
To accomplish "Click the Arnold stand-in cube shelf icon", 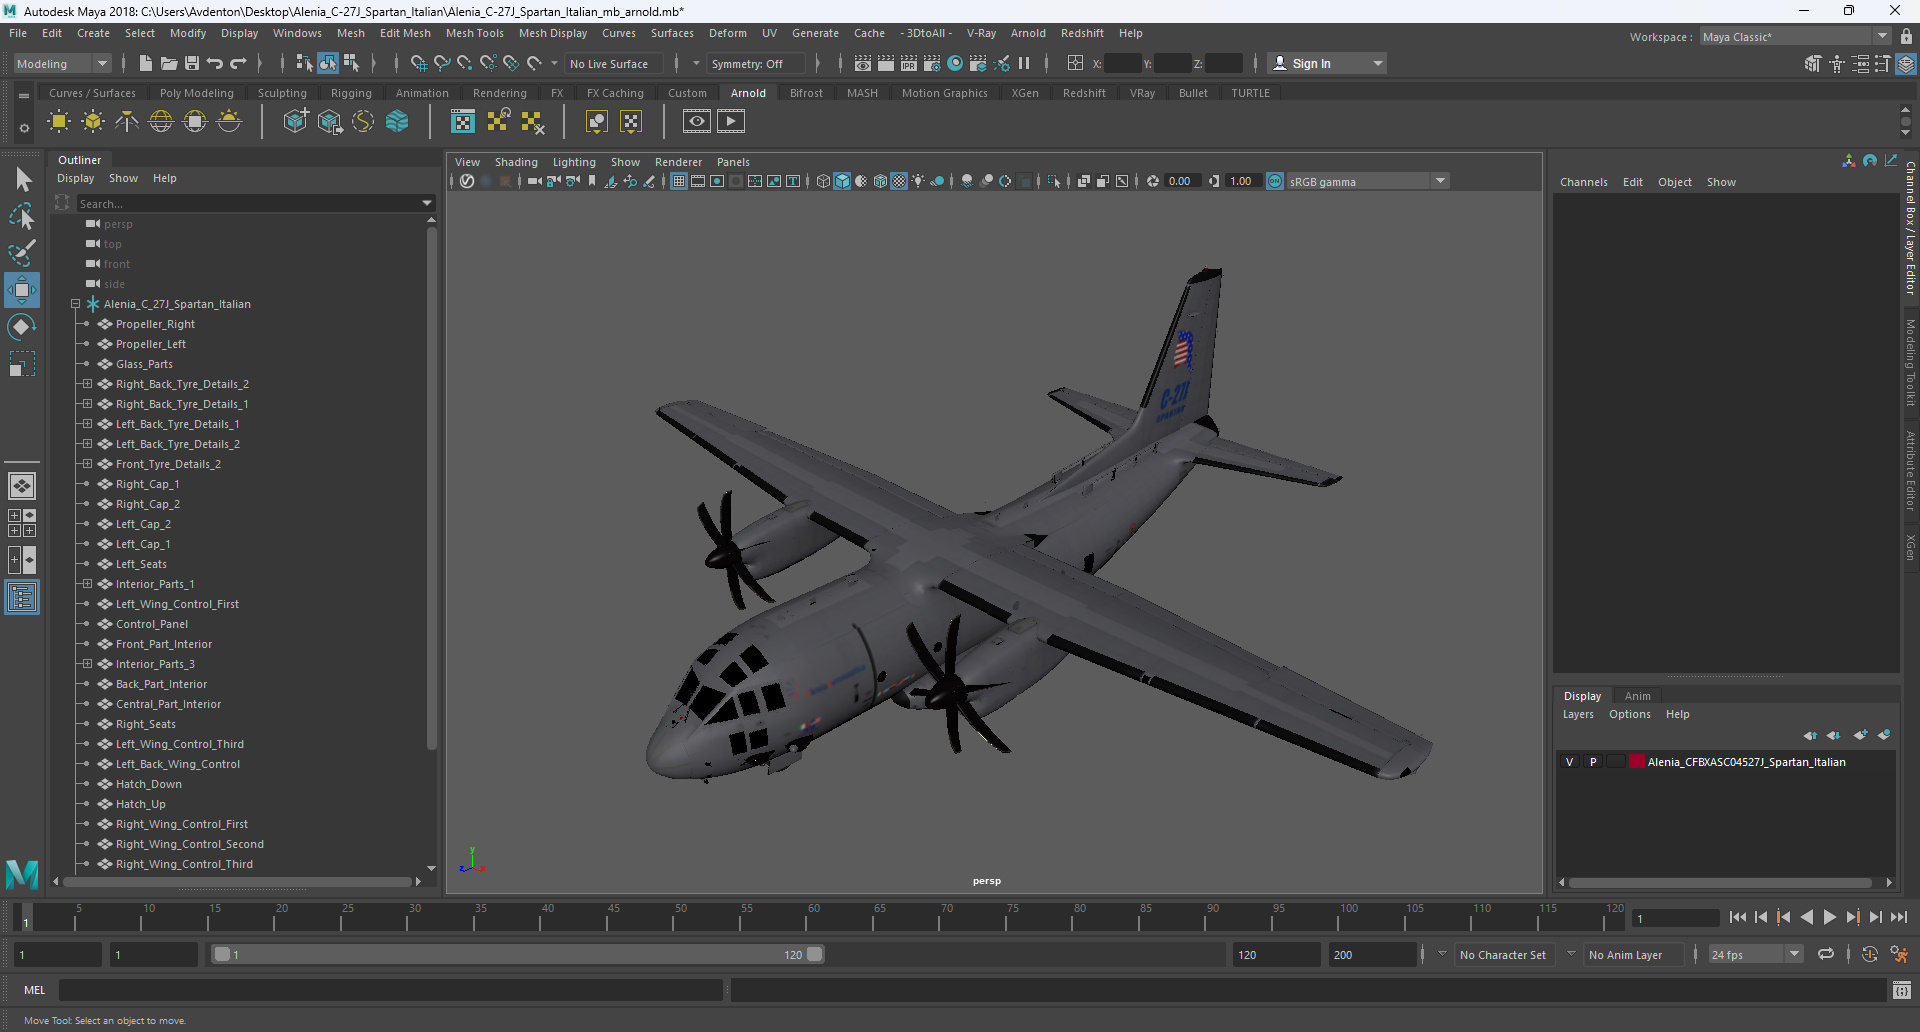I will pyautogui.click(x=295, y=122).
